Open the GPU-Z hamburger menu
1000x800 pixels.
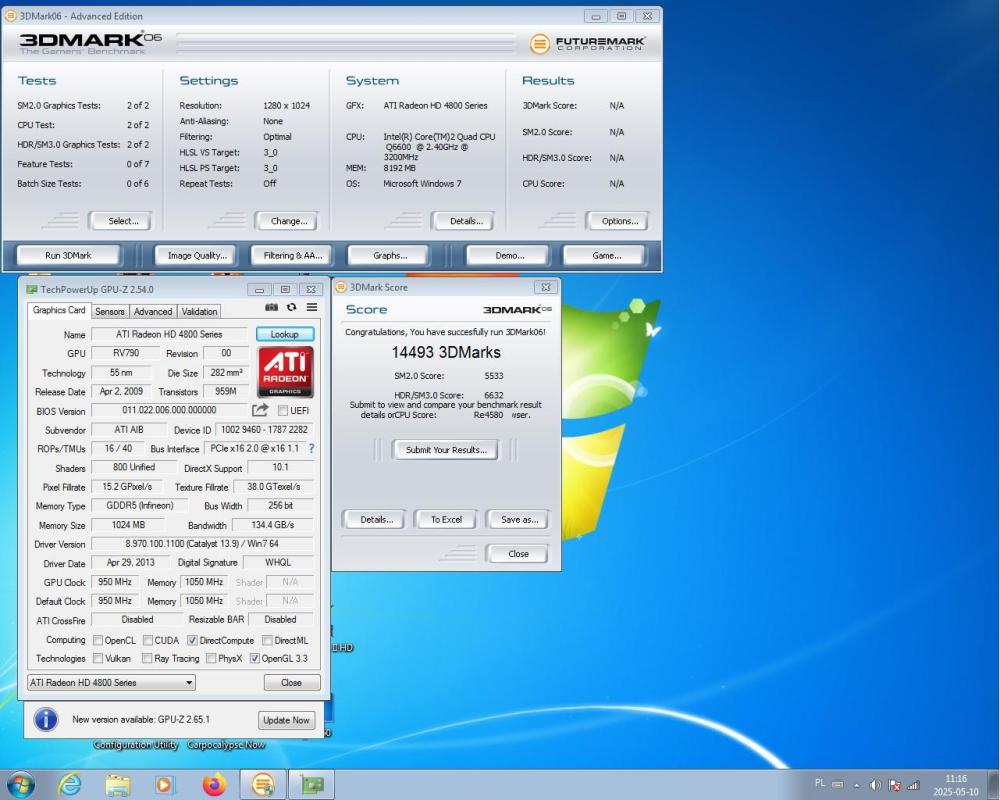coord(311,307)
